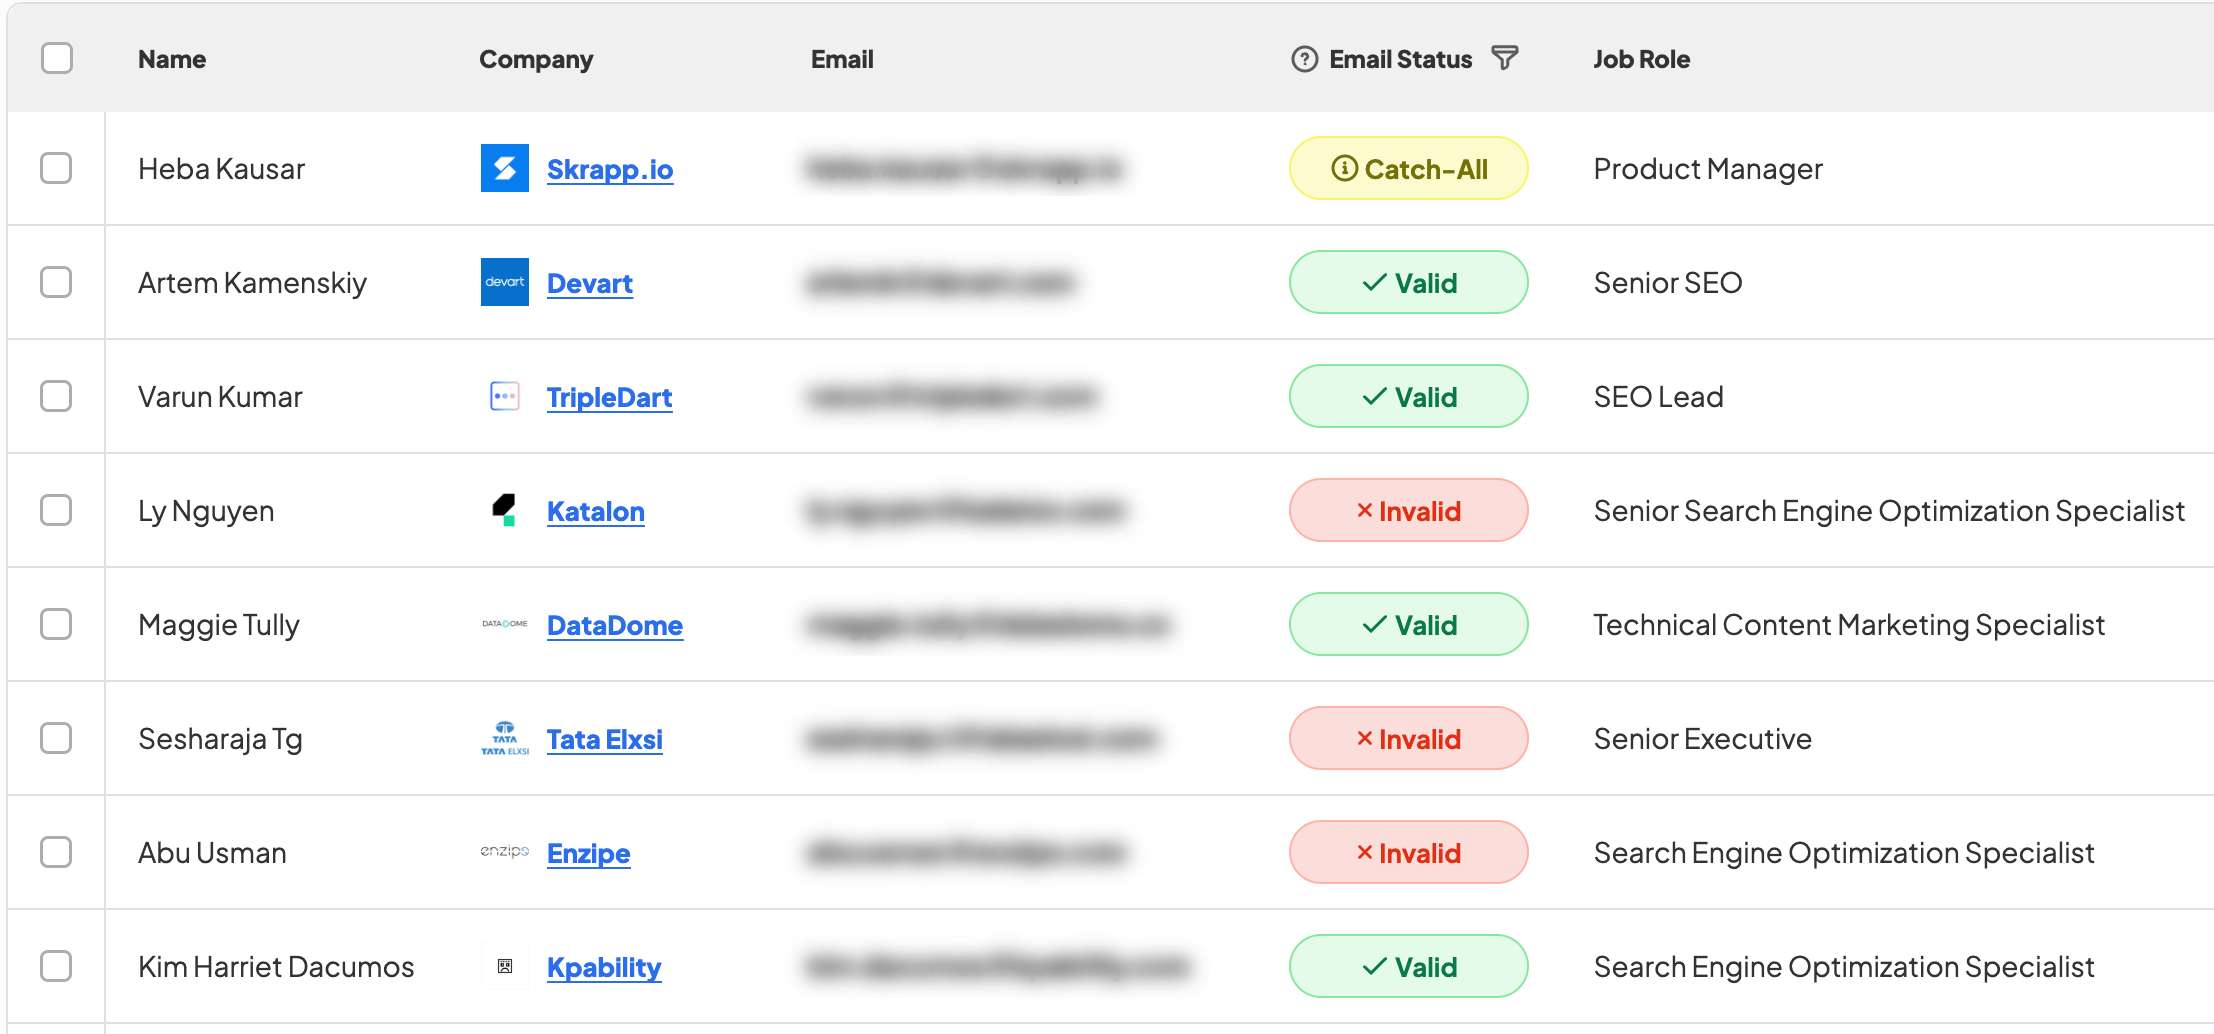The width and height of the screenshot is (2214, 1034).
Task: Click the Katalon logo icon
Action: [504, 510]
